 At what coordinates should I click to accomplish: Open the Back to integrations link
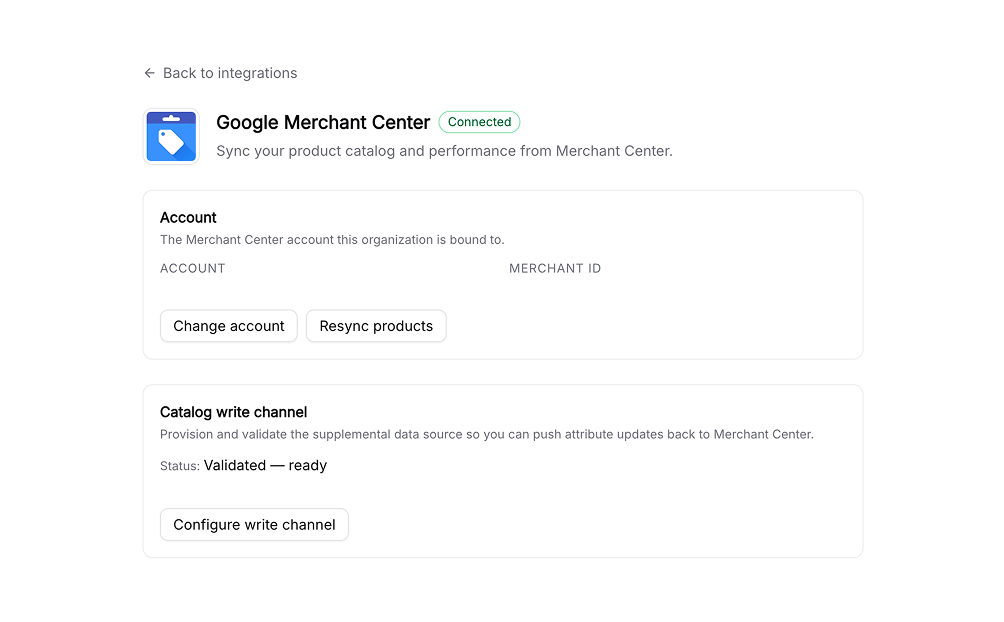click(221, 73)
